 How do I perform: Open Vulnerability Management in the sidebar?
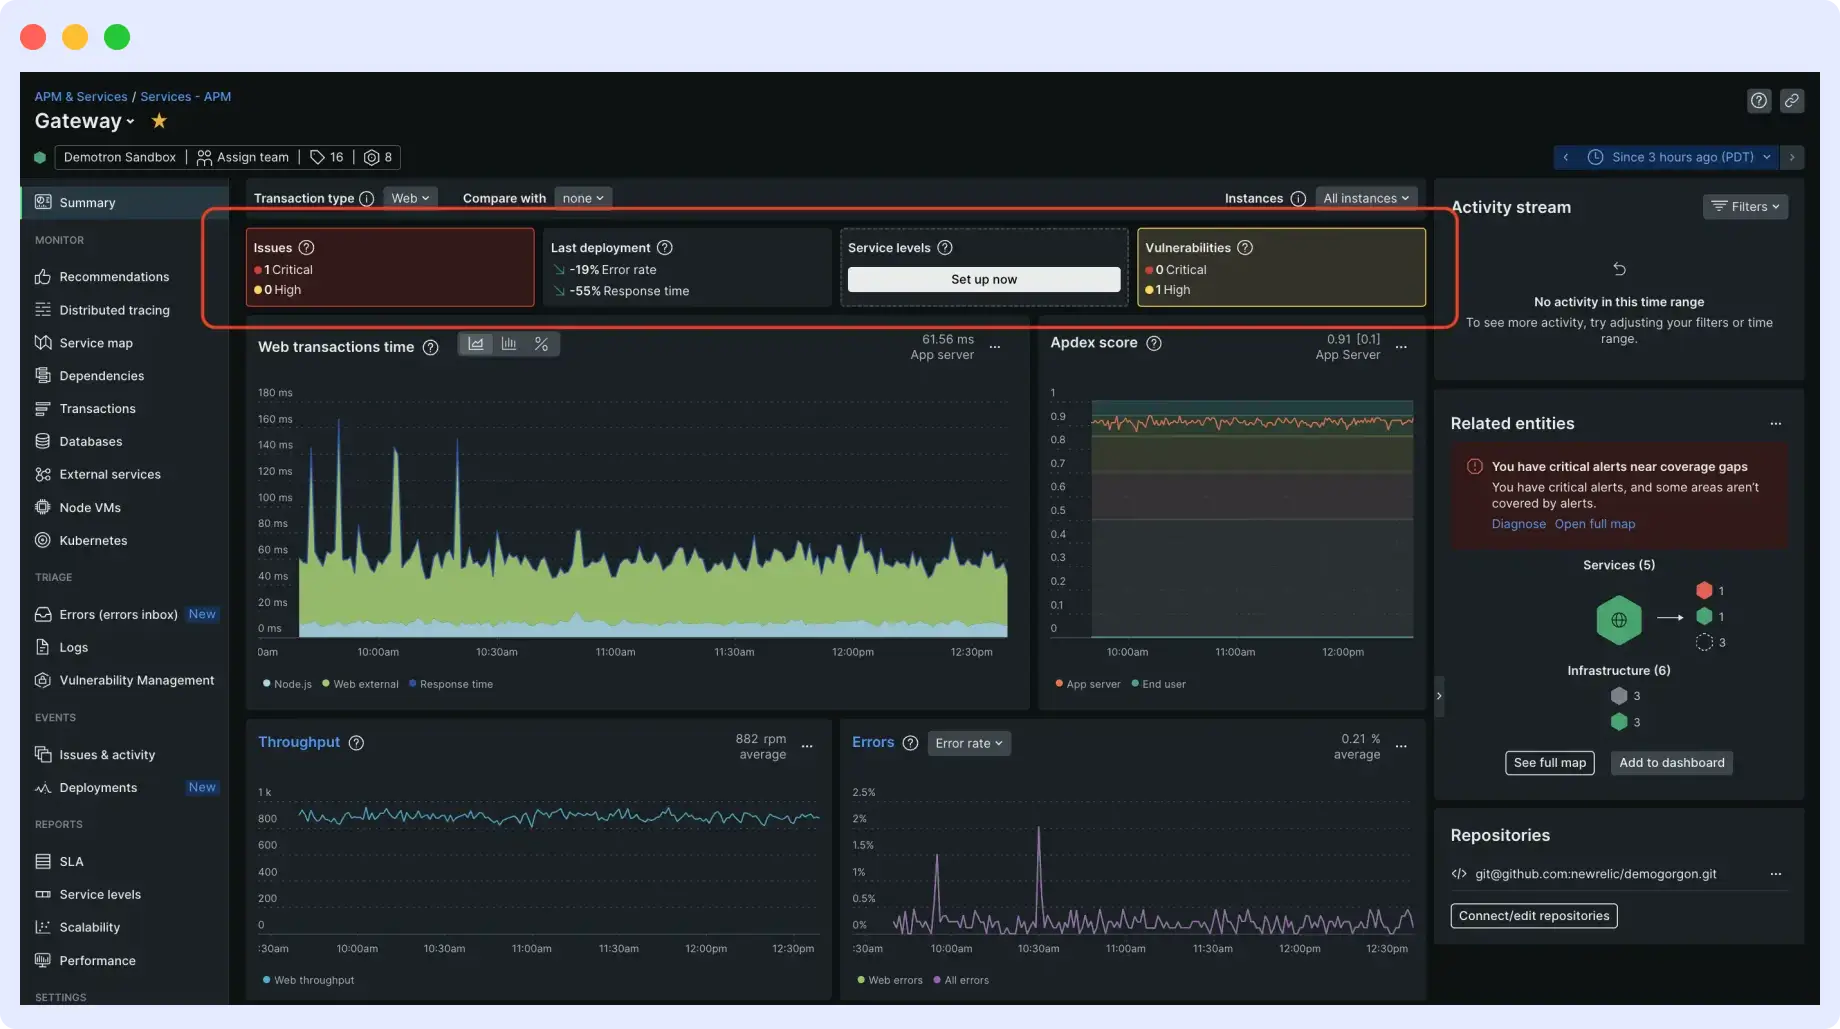137,680
